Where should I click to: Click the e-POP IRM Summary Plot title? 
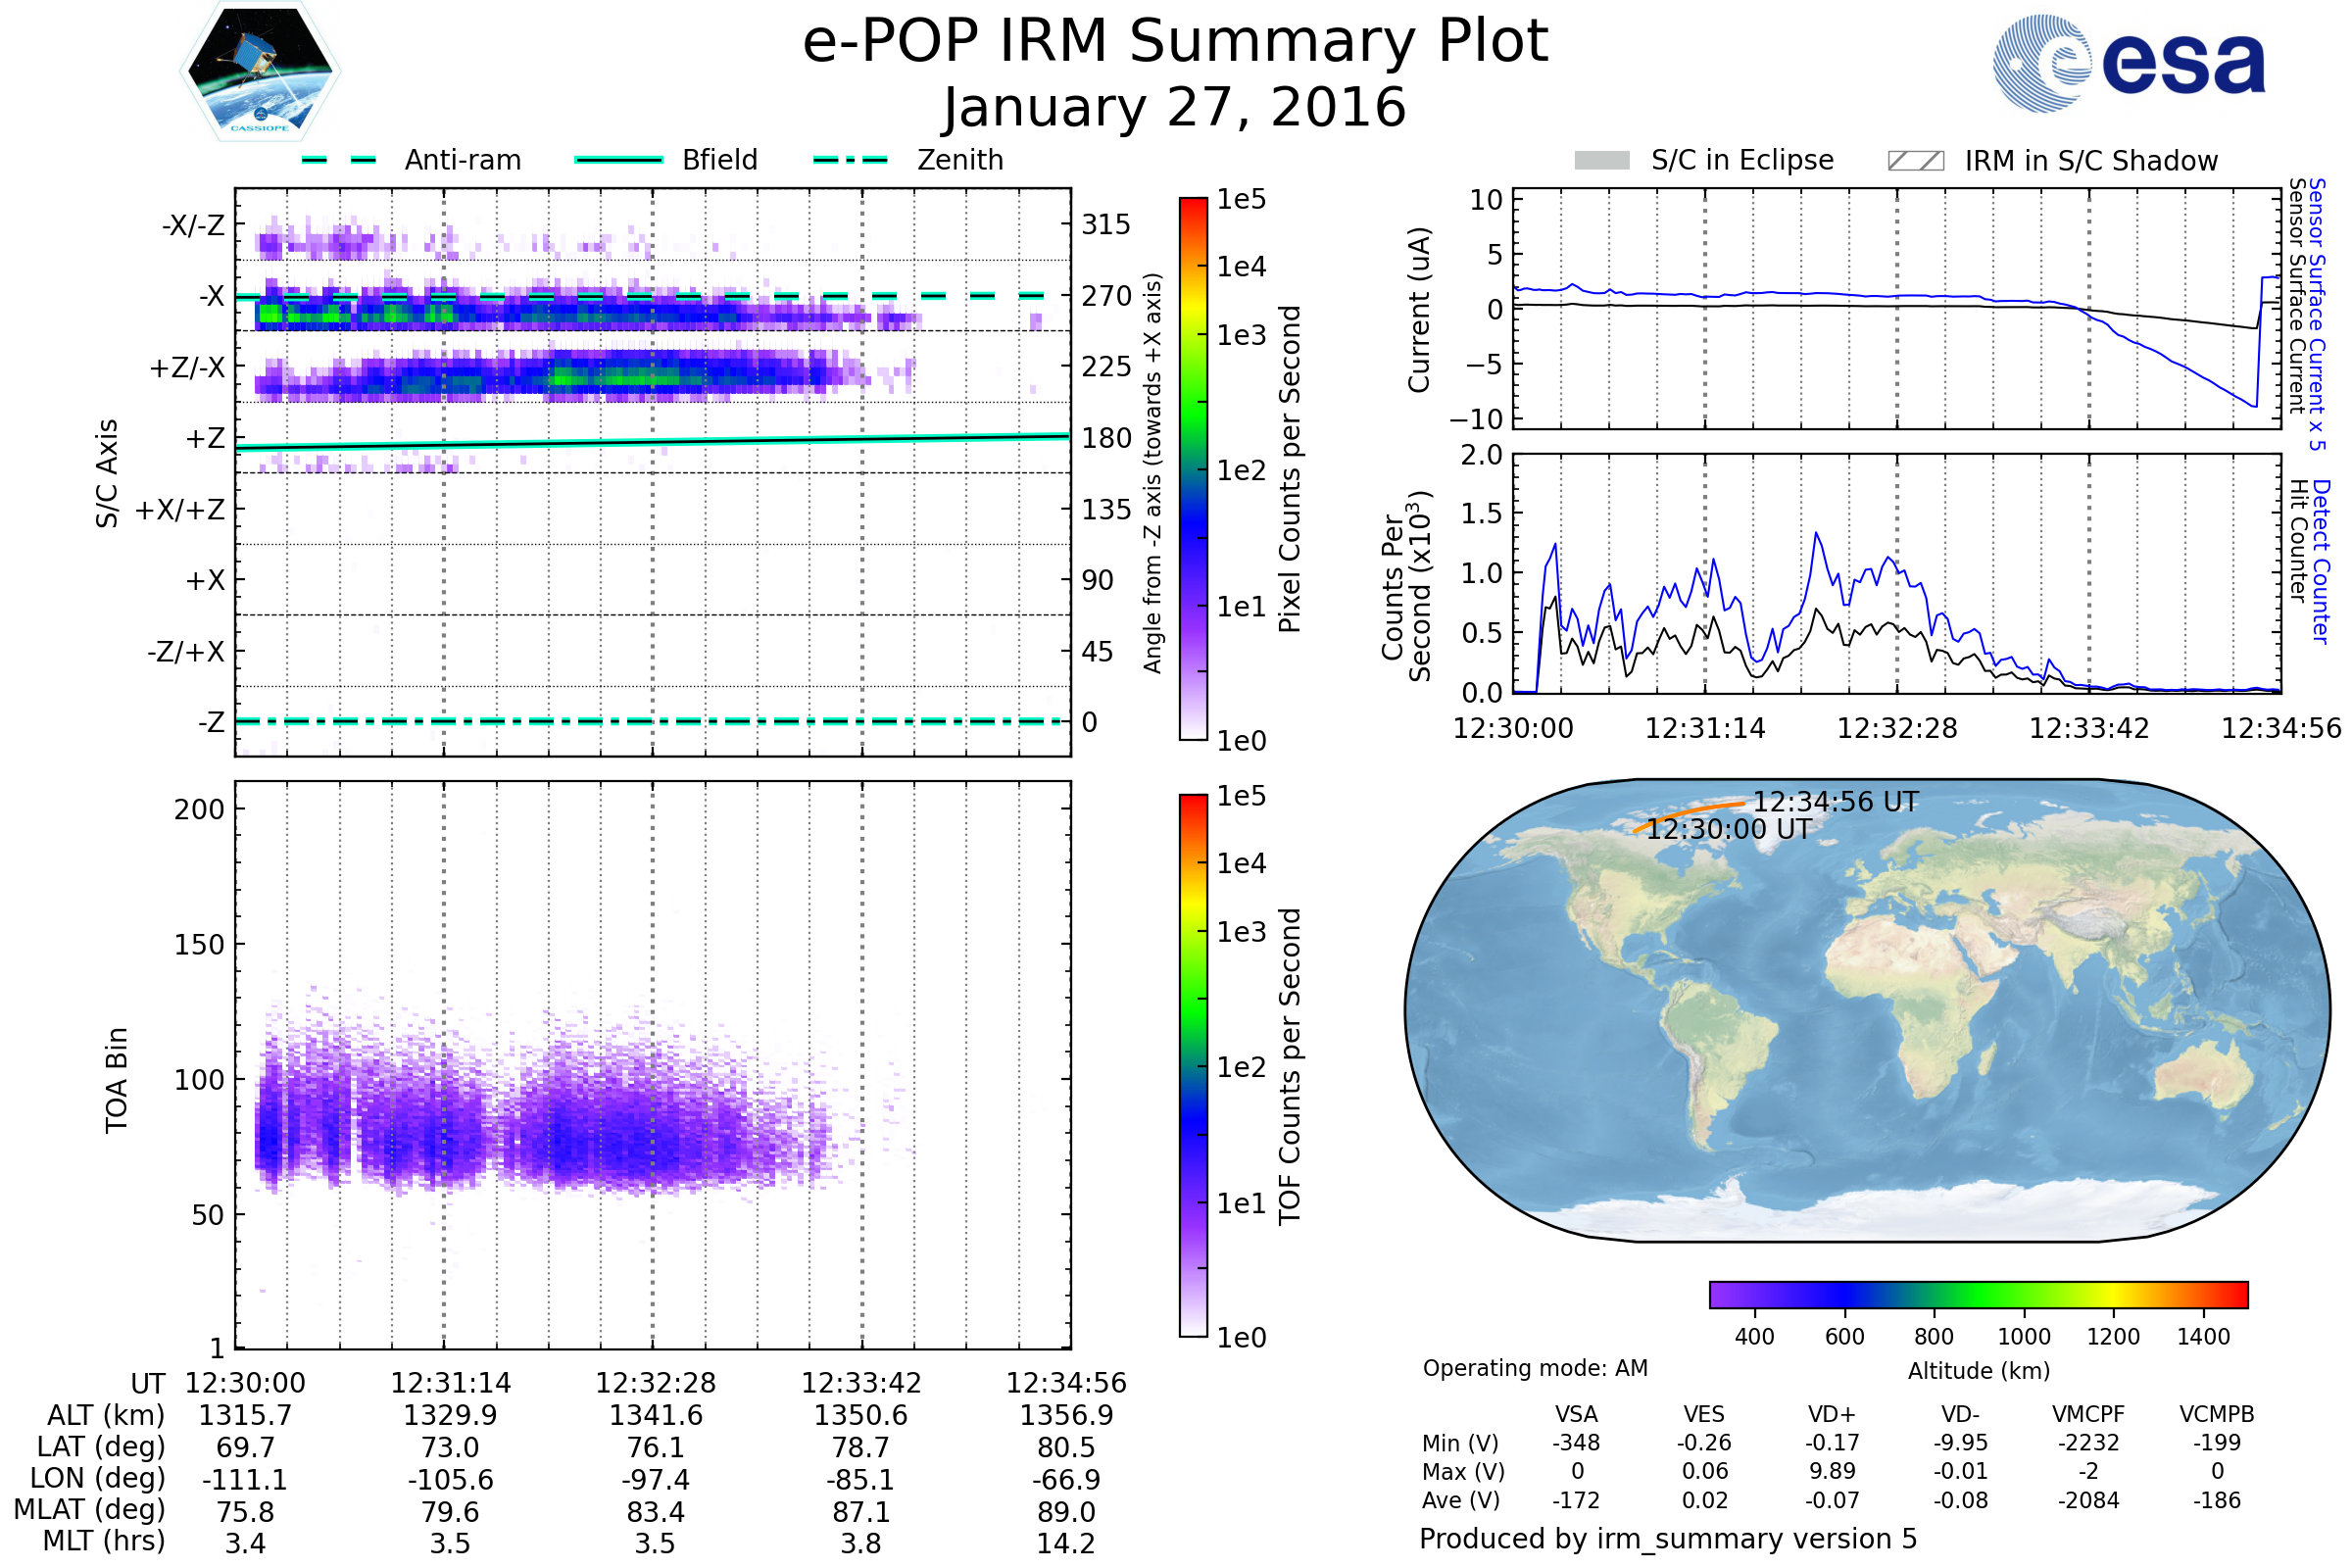1175,42
